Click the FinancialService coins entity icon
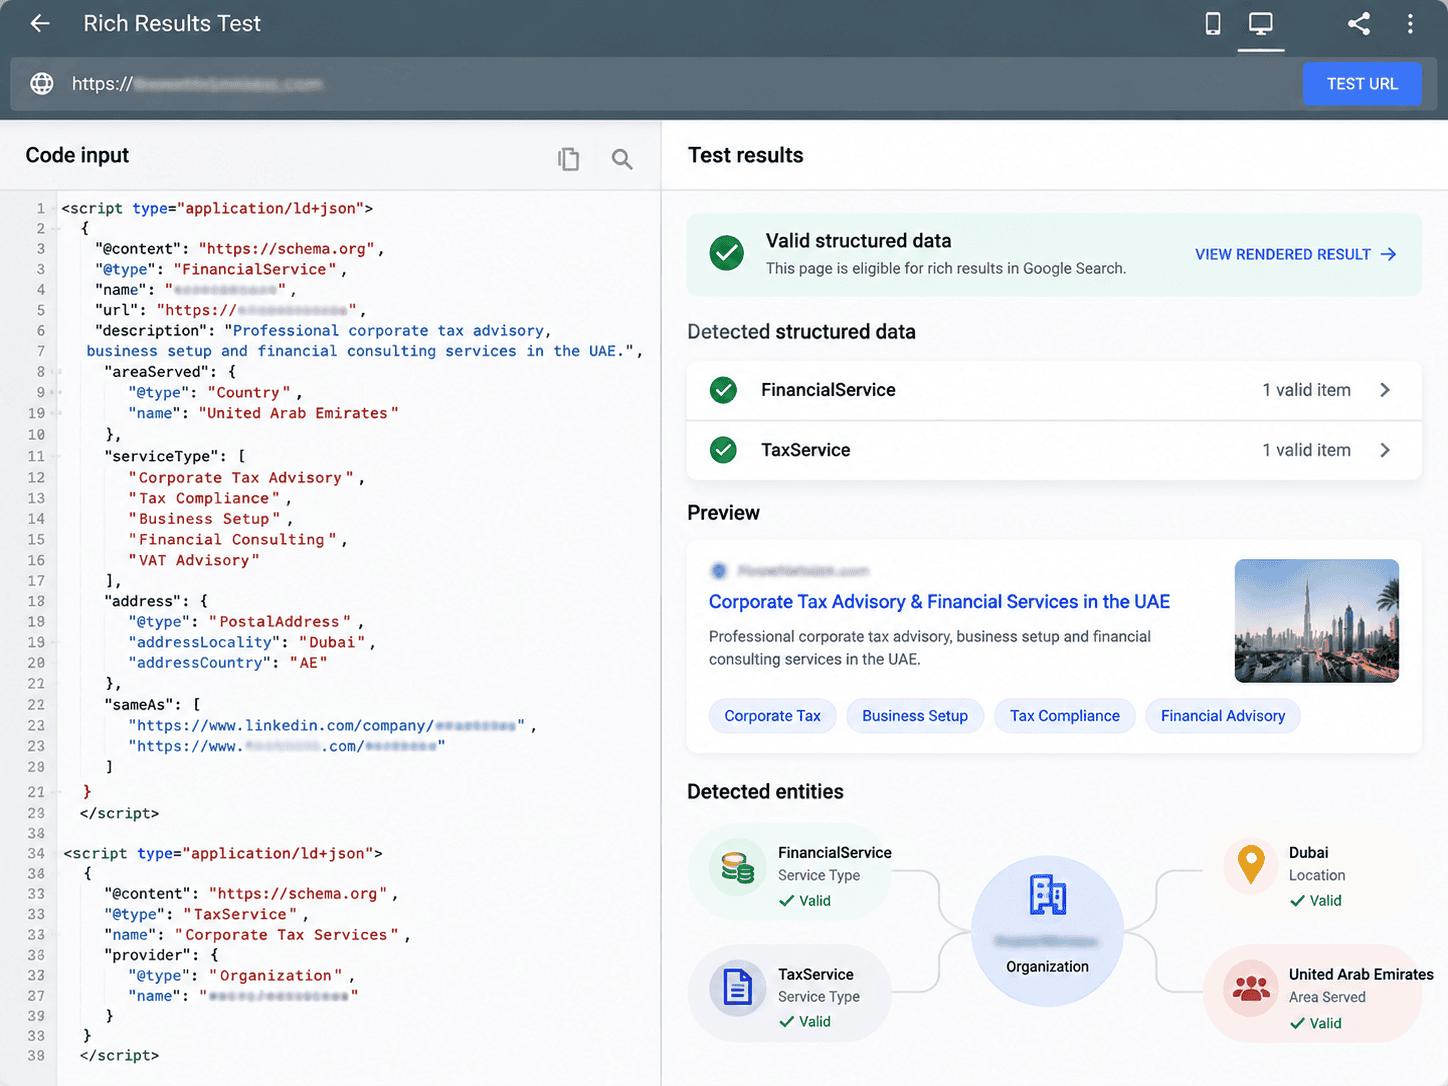Image resolution: width=1448 pixels, height=1086 pixels. [737, 866]
